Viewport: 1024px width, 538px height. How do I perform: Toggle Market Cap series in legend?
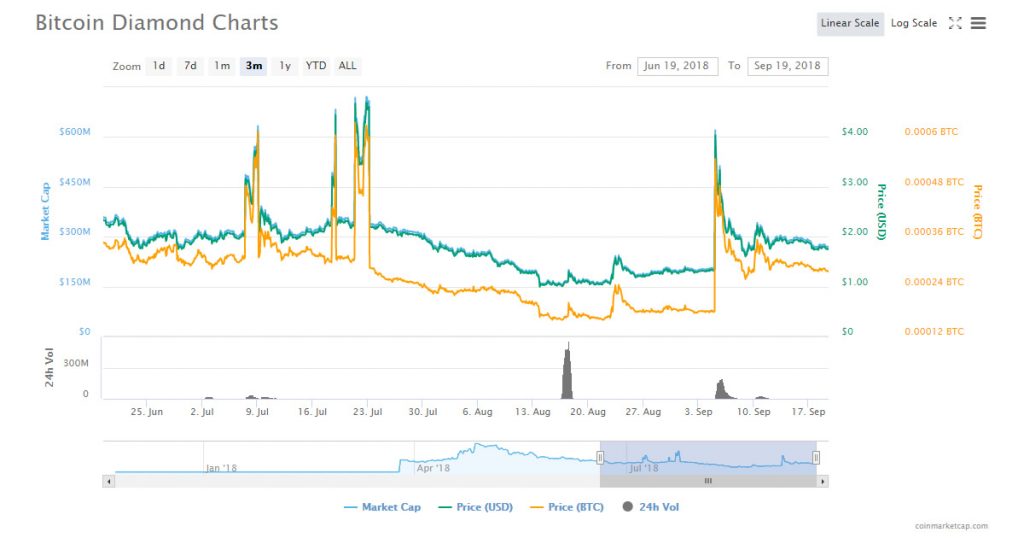(383, 507)
